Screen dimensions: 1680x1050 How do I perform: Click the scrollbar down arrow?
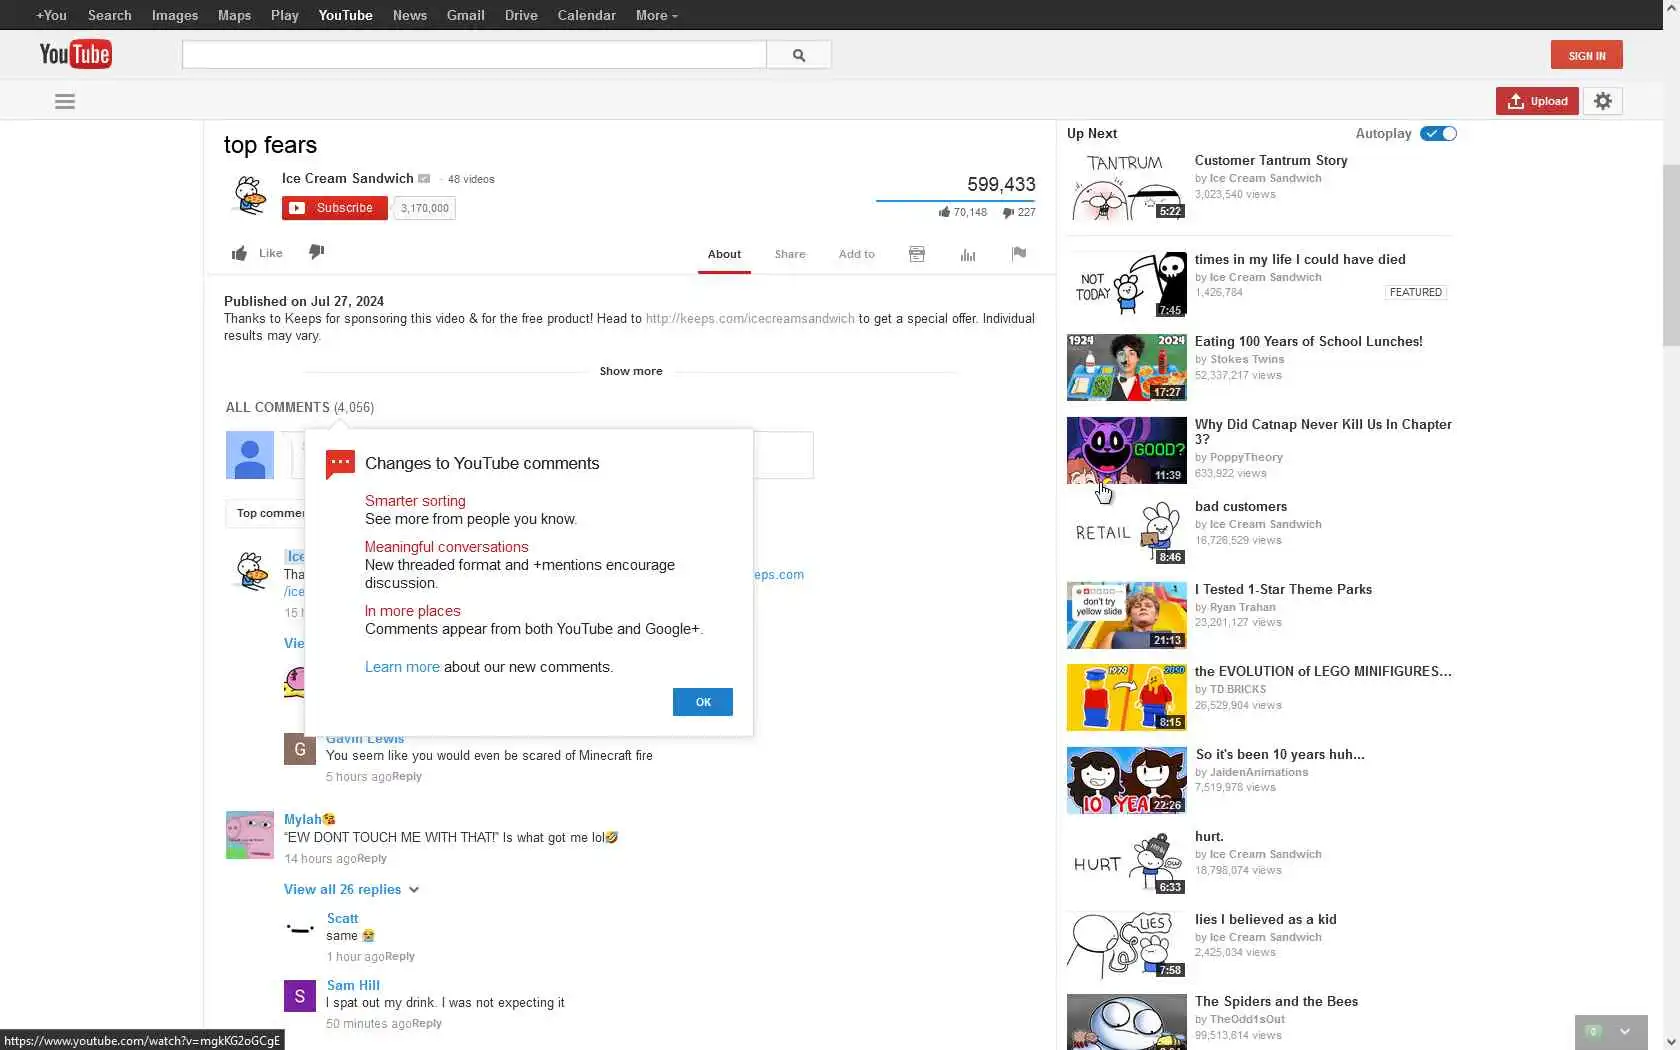[x=1671, y=1041]
